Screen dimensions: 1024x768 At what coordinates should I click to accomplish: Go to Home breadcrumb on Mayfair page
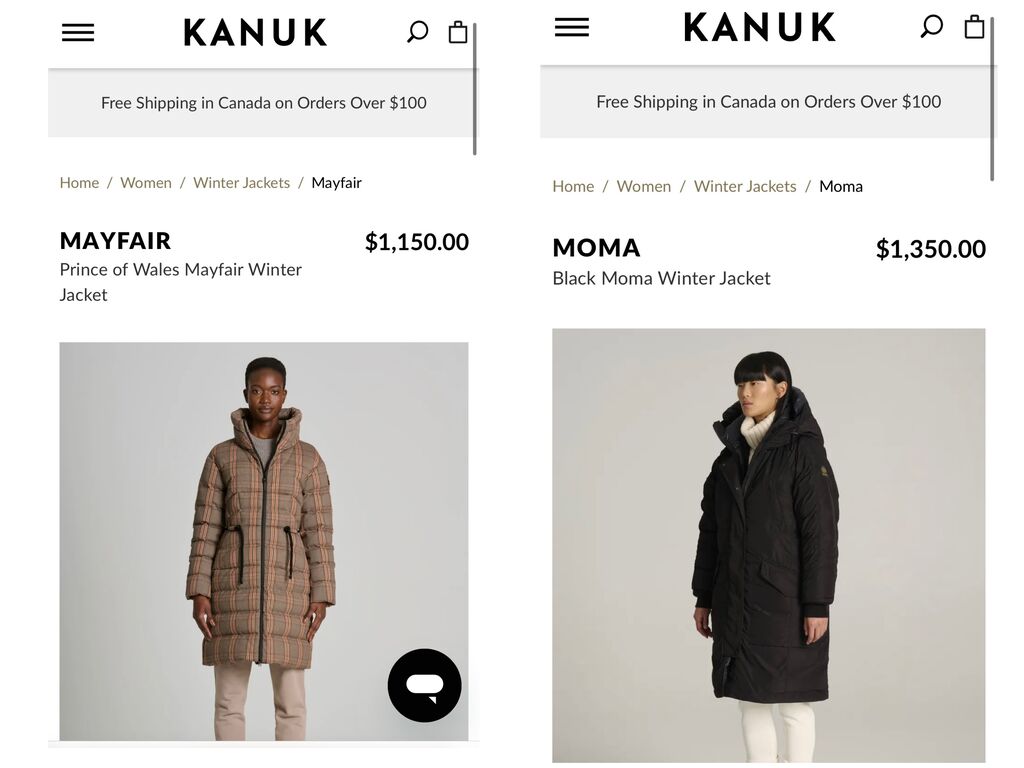coord(79,183)
